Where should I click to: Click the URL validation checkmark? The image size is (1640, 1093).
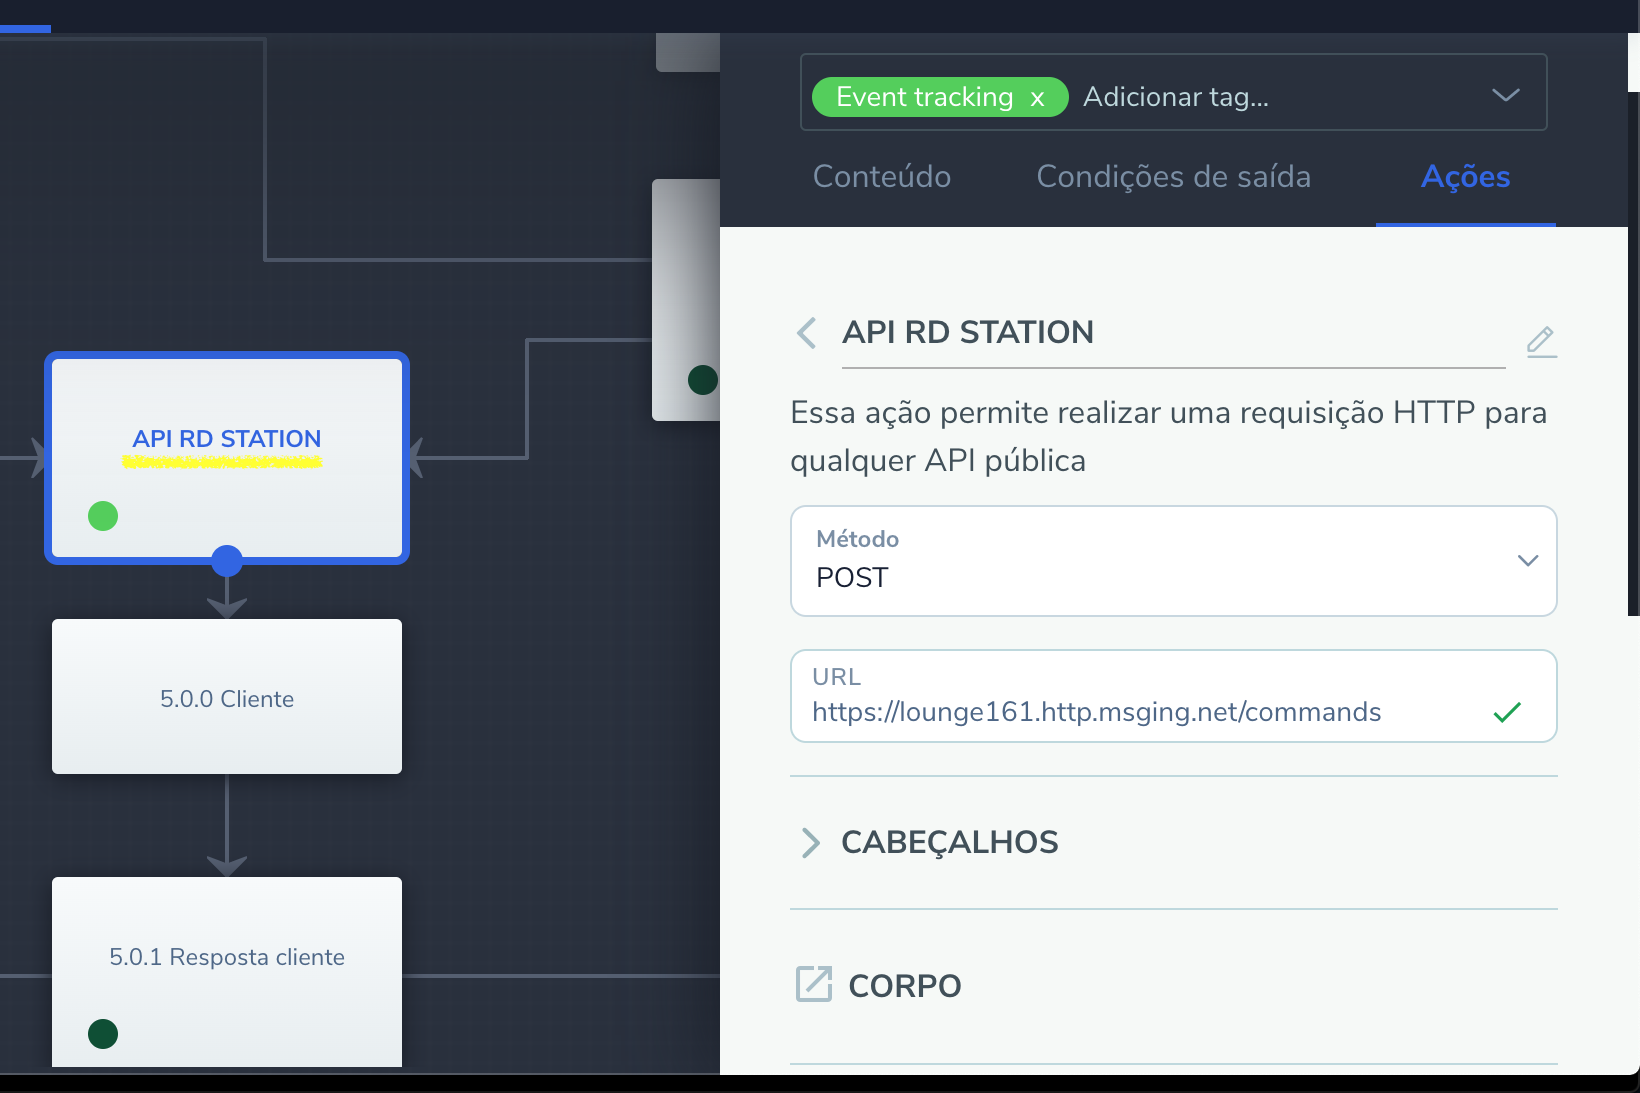tap(1506, 712)
